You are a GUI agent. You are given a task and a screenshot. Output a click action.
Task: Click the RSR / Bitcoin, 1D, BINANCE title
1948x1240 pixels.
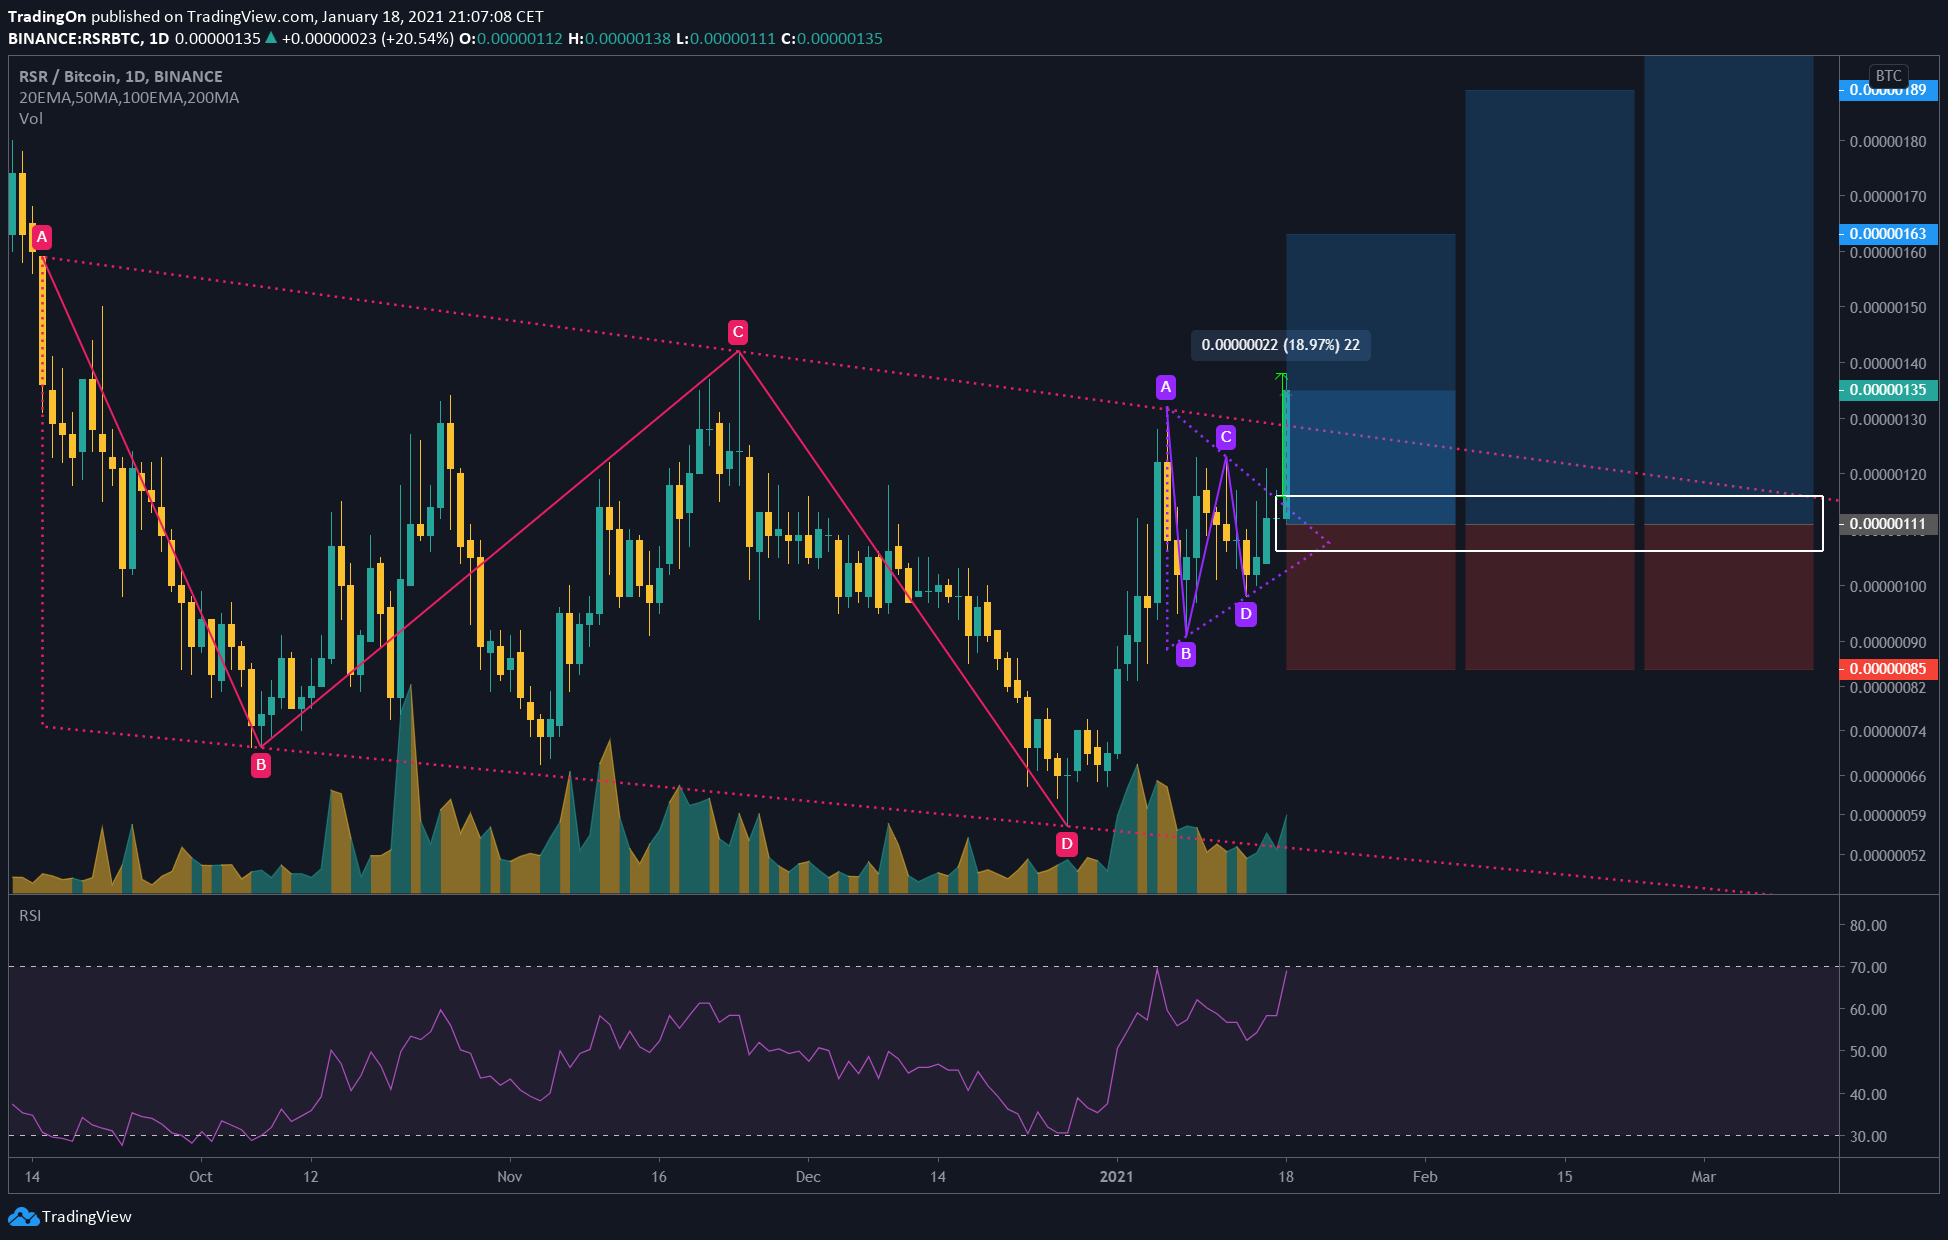pyautogui.click(x=121, y=77)
